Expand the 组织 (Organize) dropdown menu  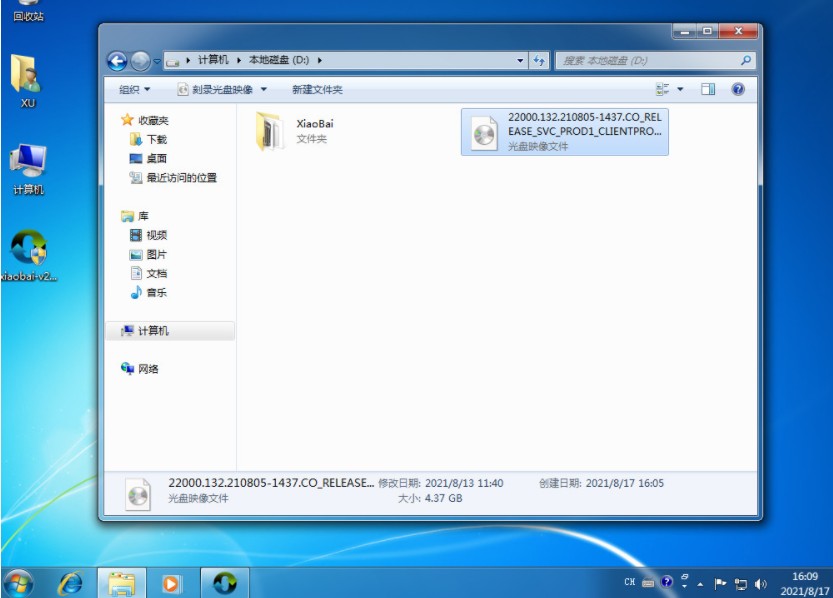tap(134, 89)
